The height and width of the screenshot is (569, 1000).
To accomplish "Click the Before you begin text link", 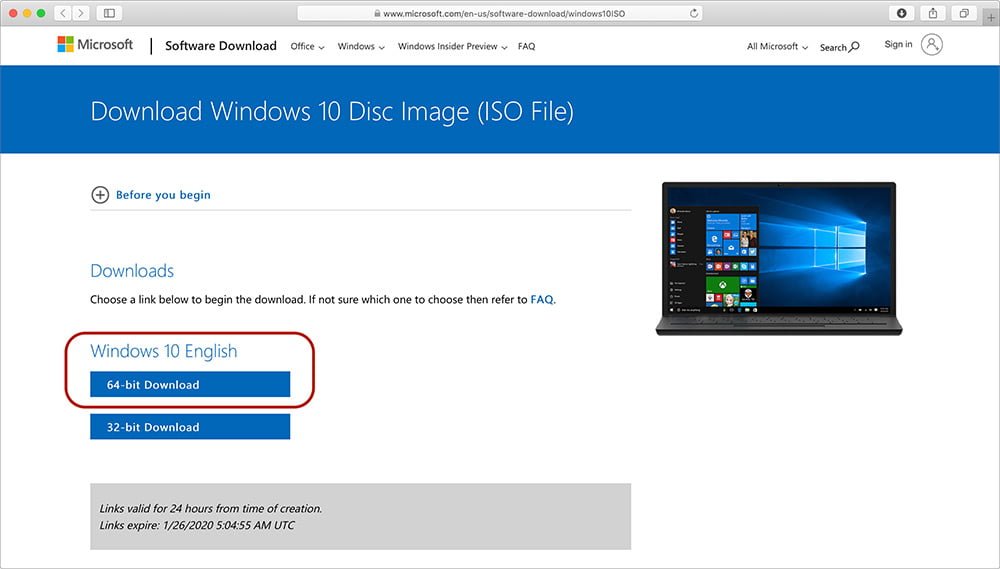I will (x=163, y=195).
